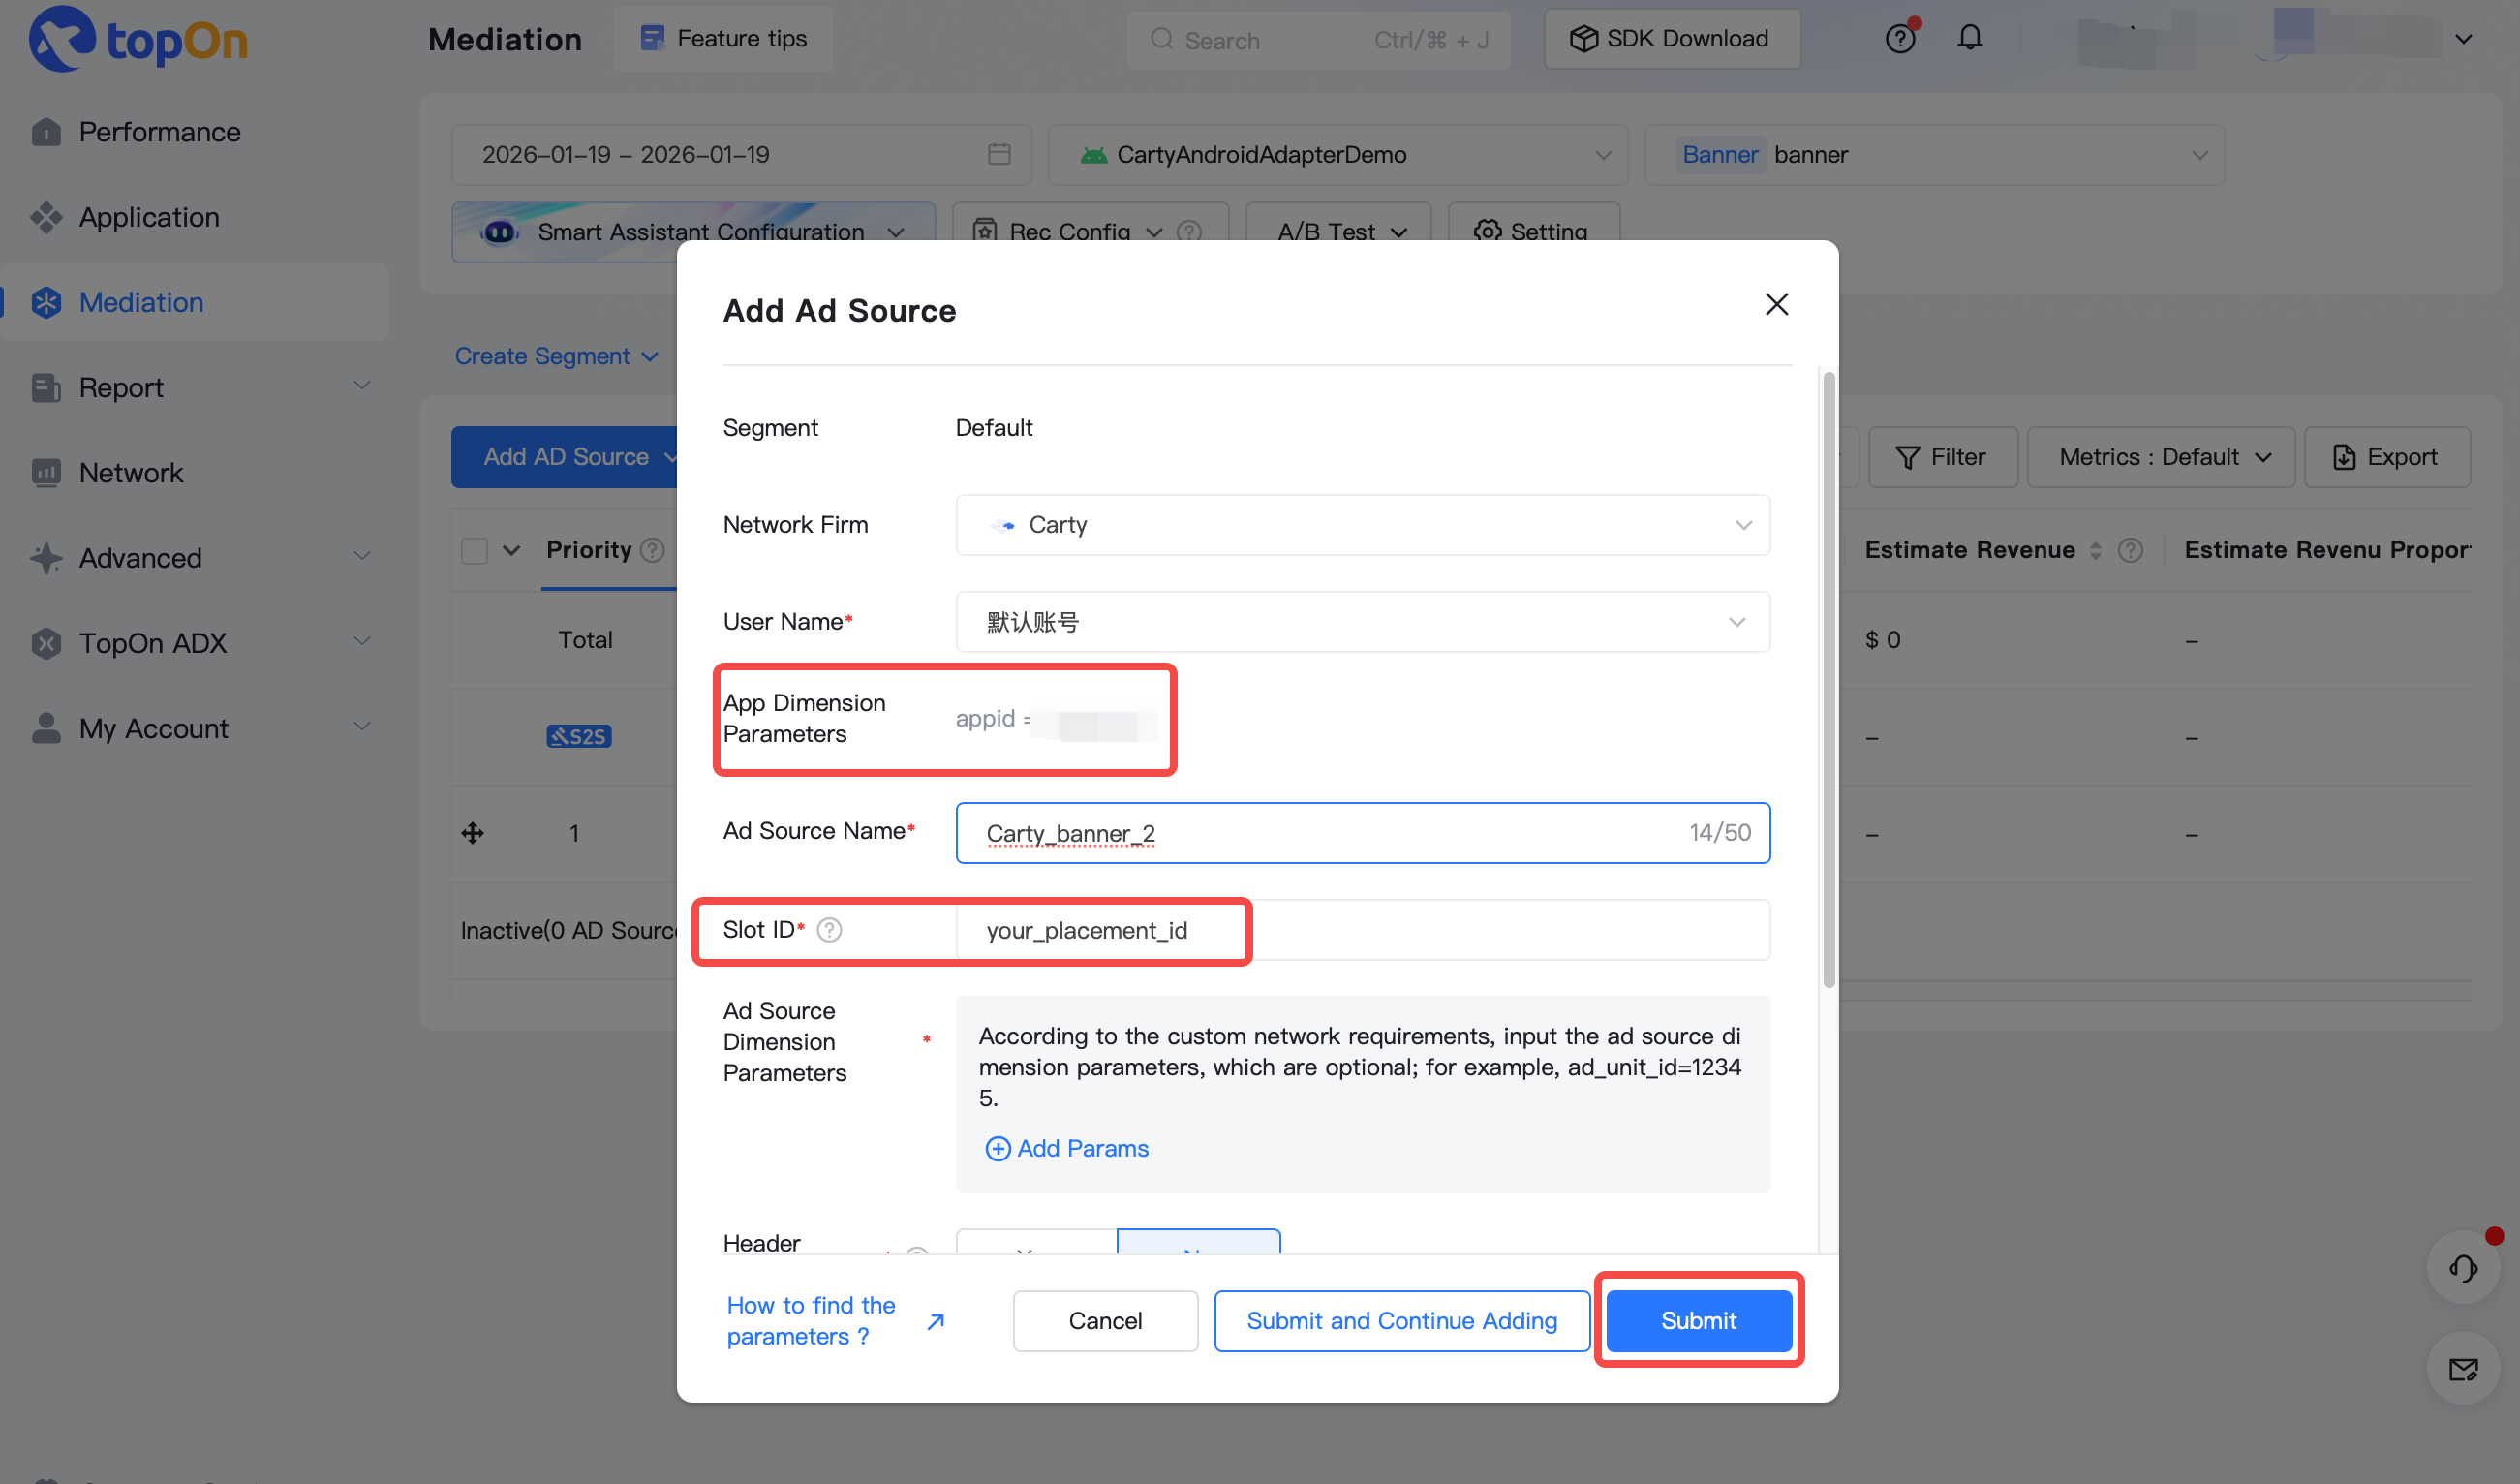Click the notification bell icon
Screen dimensions: 2520x1484
(1969, 38)
